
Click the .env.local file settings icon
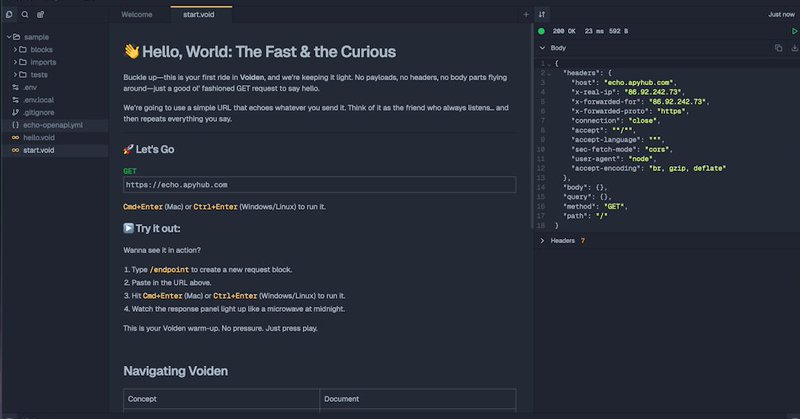tap(15, 100)
